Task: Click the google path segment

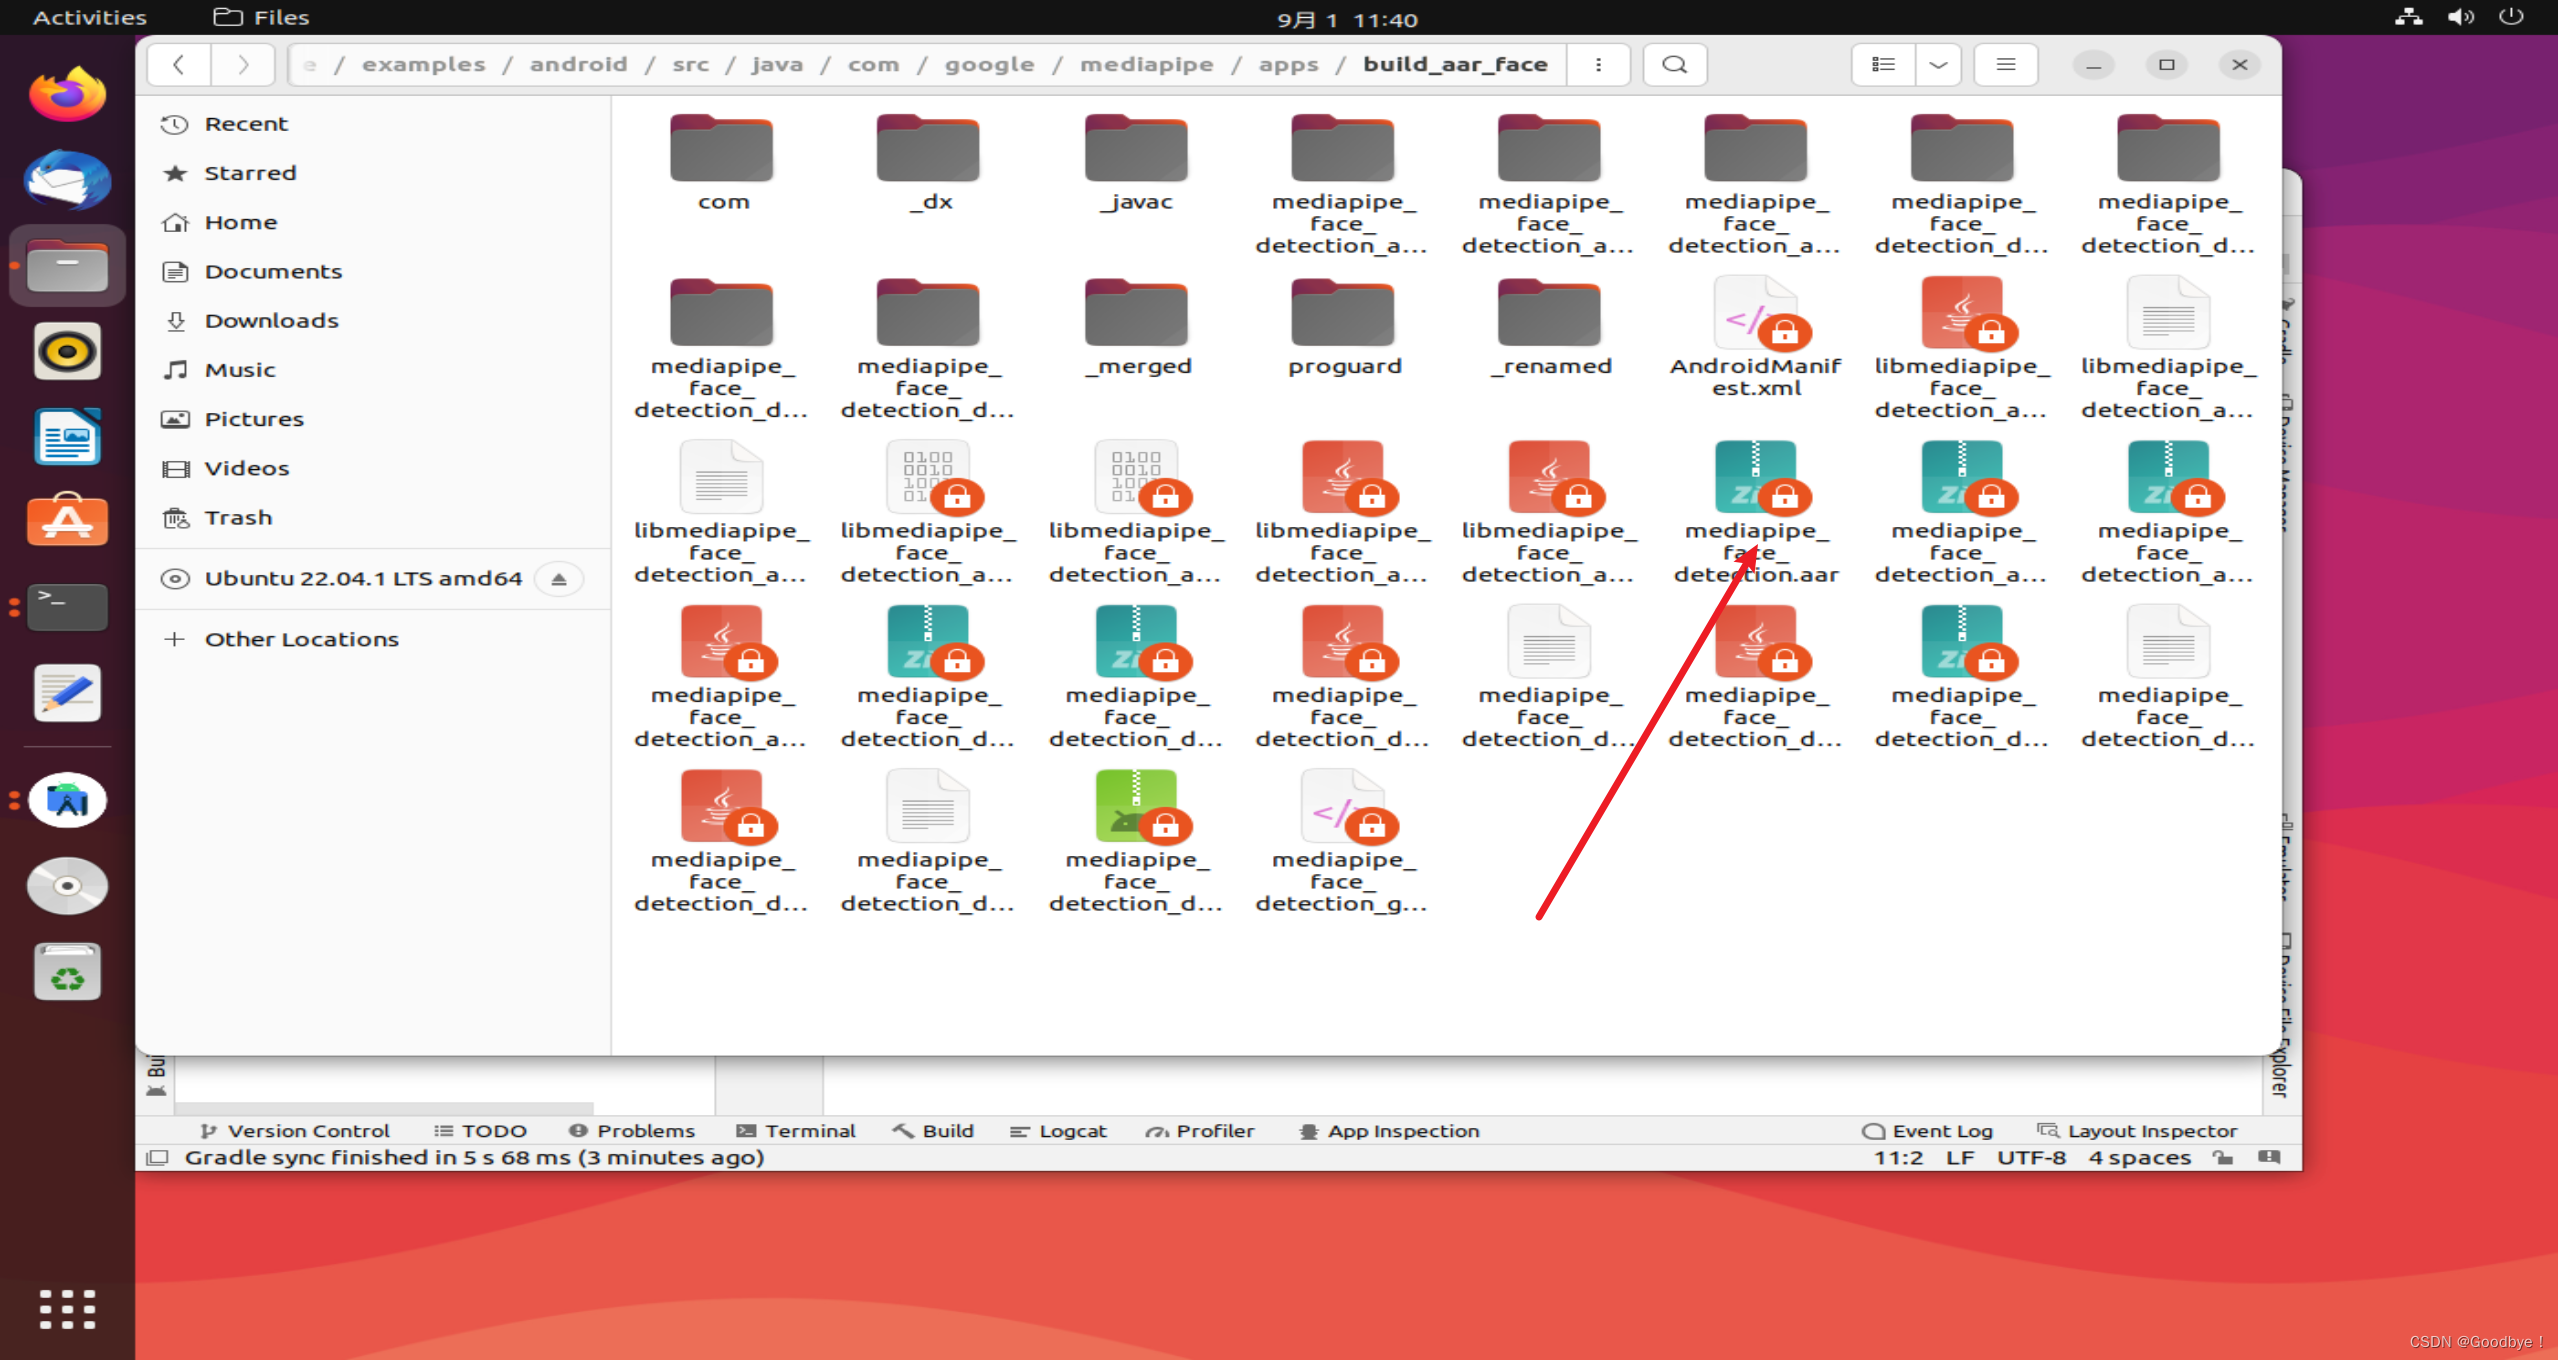Action: [990, 65]
